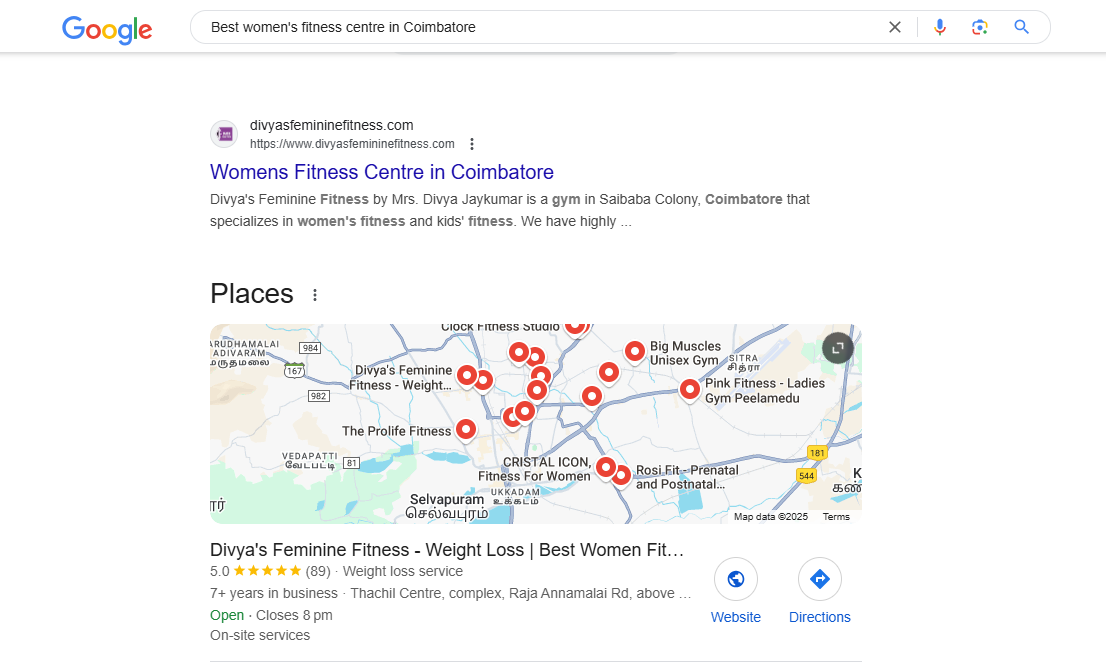Expand the map to full view
The height and width of the screenshot is (664, 1106).
837,348
